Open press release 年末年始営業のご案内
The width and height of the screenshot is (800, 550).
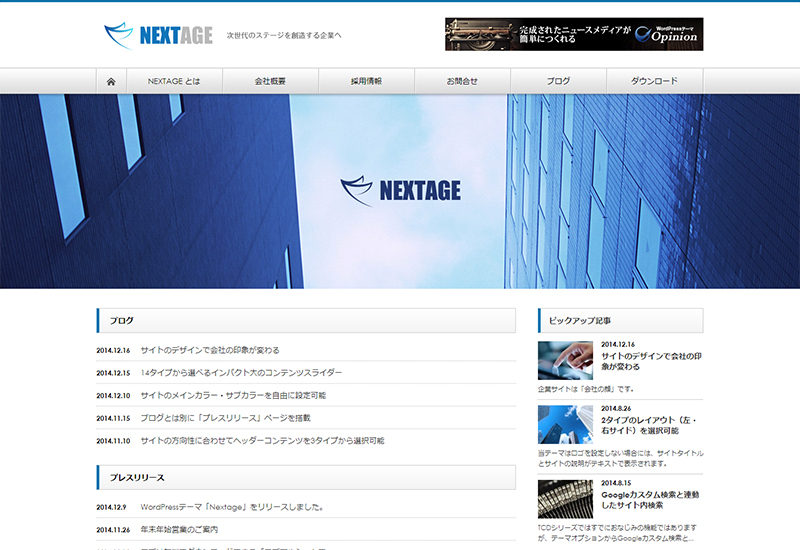pos(179,530)
